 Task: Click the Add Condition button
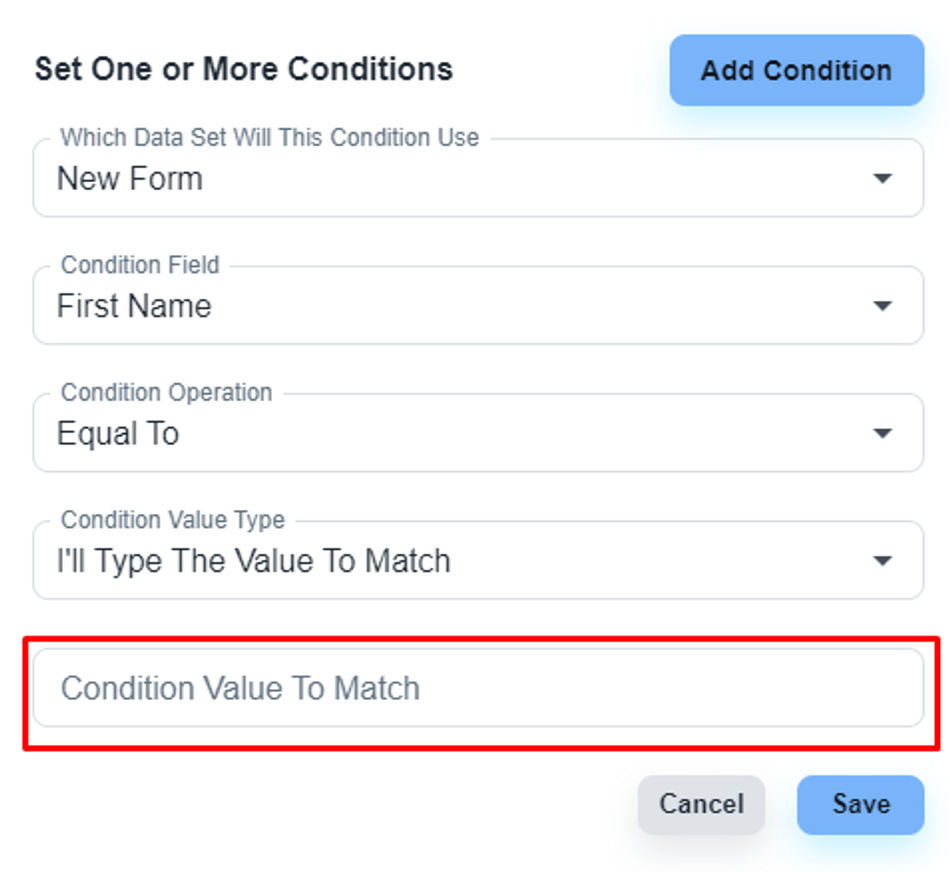point(796,70)
